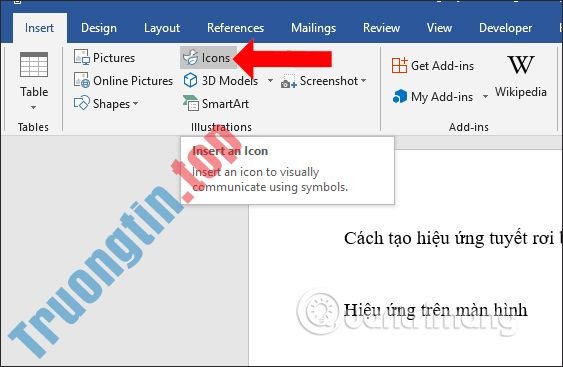Click the Table label text
Screen dimensions: 563x367
click(x=34, y=92)
